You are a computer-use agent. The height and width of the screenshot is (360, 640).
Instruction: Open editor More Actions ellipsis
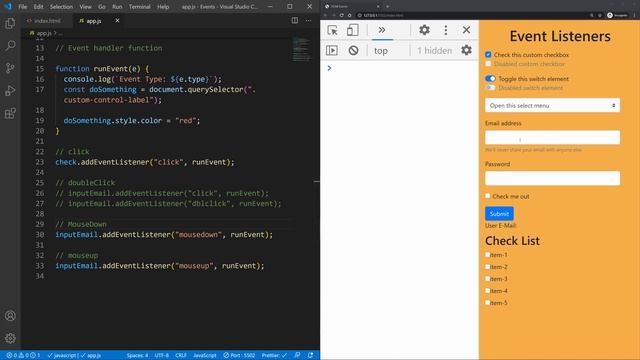309,20
